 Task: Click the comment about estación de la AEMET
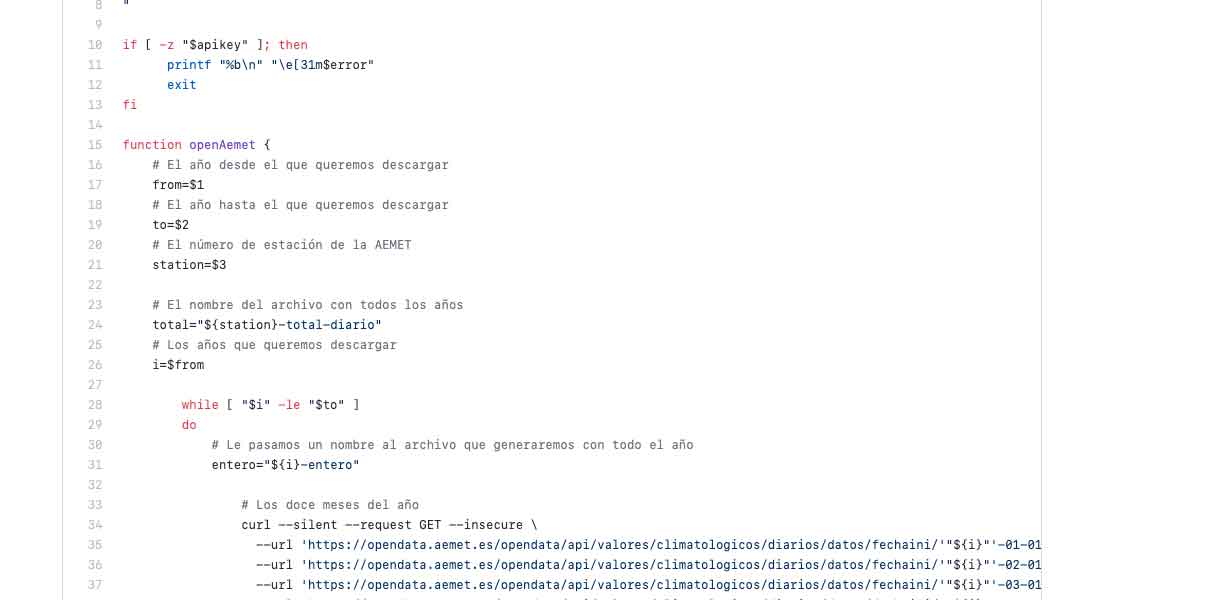[x=282, y=245]
